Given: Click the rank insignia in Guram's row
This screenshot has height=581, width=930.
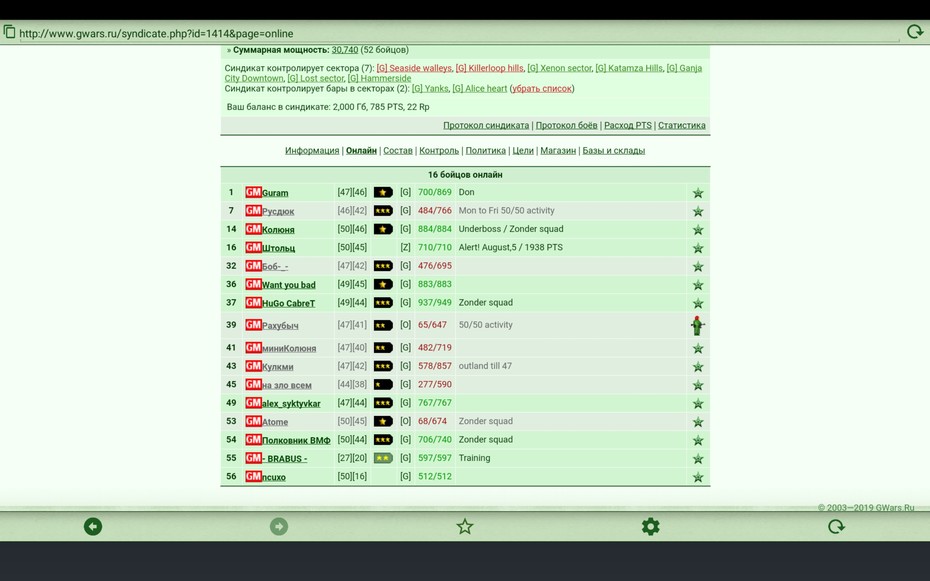Looking at the screenshot, I should coord(383,192).
